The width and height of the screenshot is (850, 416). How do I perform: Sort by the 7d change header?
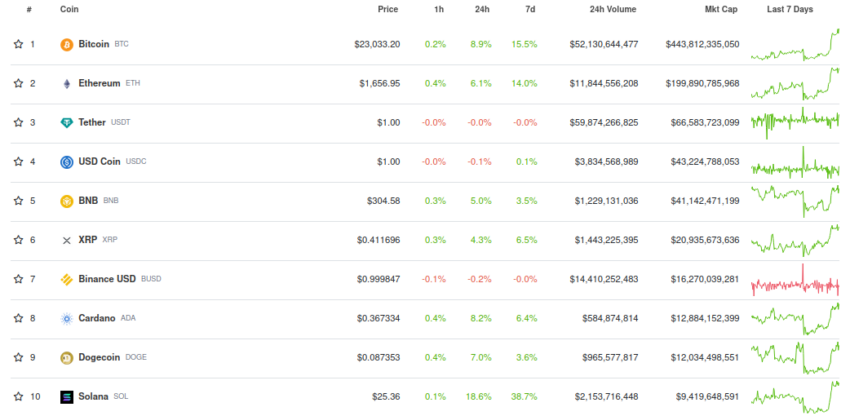pyautogui.click(x=529, y=9)
